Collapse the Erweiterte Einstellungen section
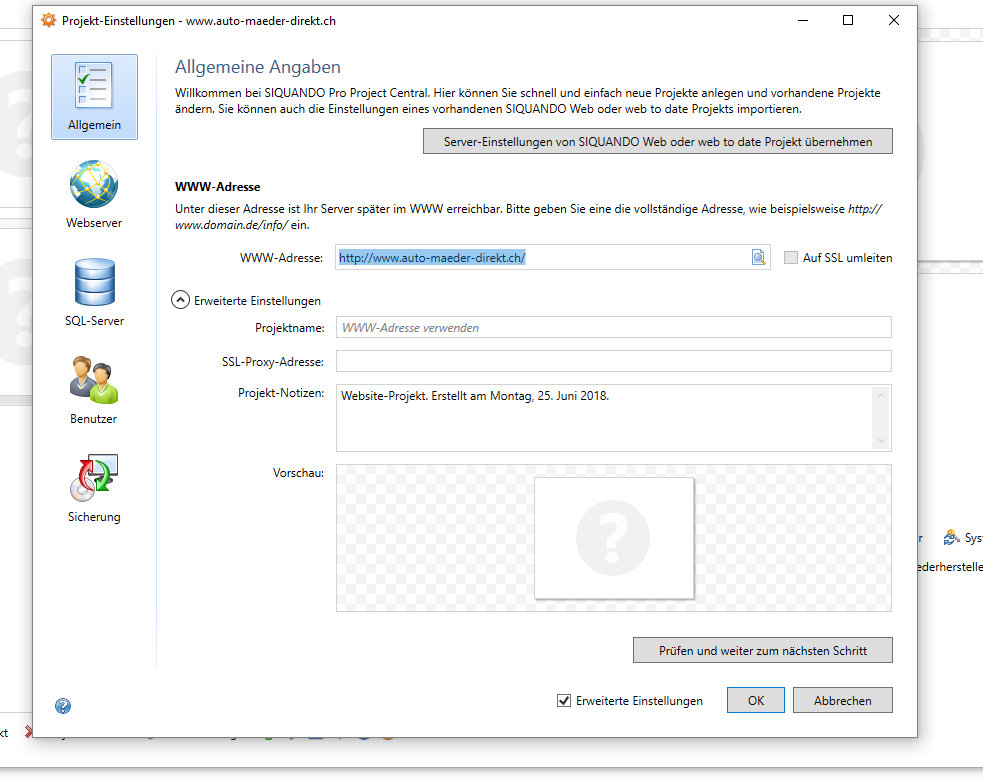This screenshot has width=983, height=780. [x=180, y=299]
